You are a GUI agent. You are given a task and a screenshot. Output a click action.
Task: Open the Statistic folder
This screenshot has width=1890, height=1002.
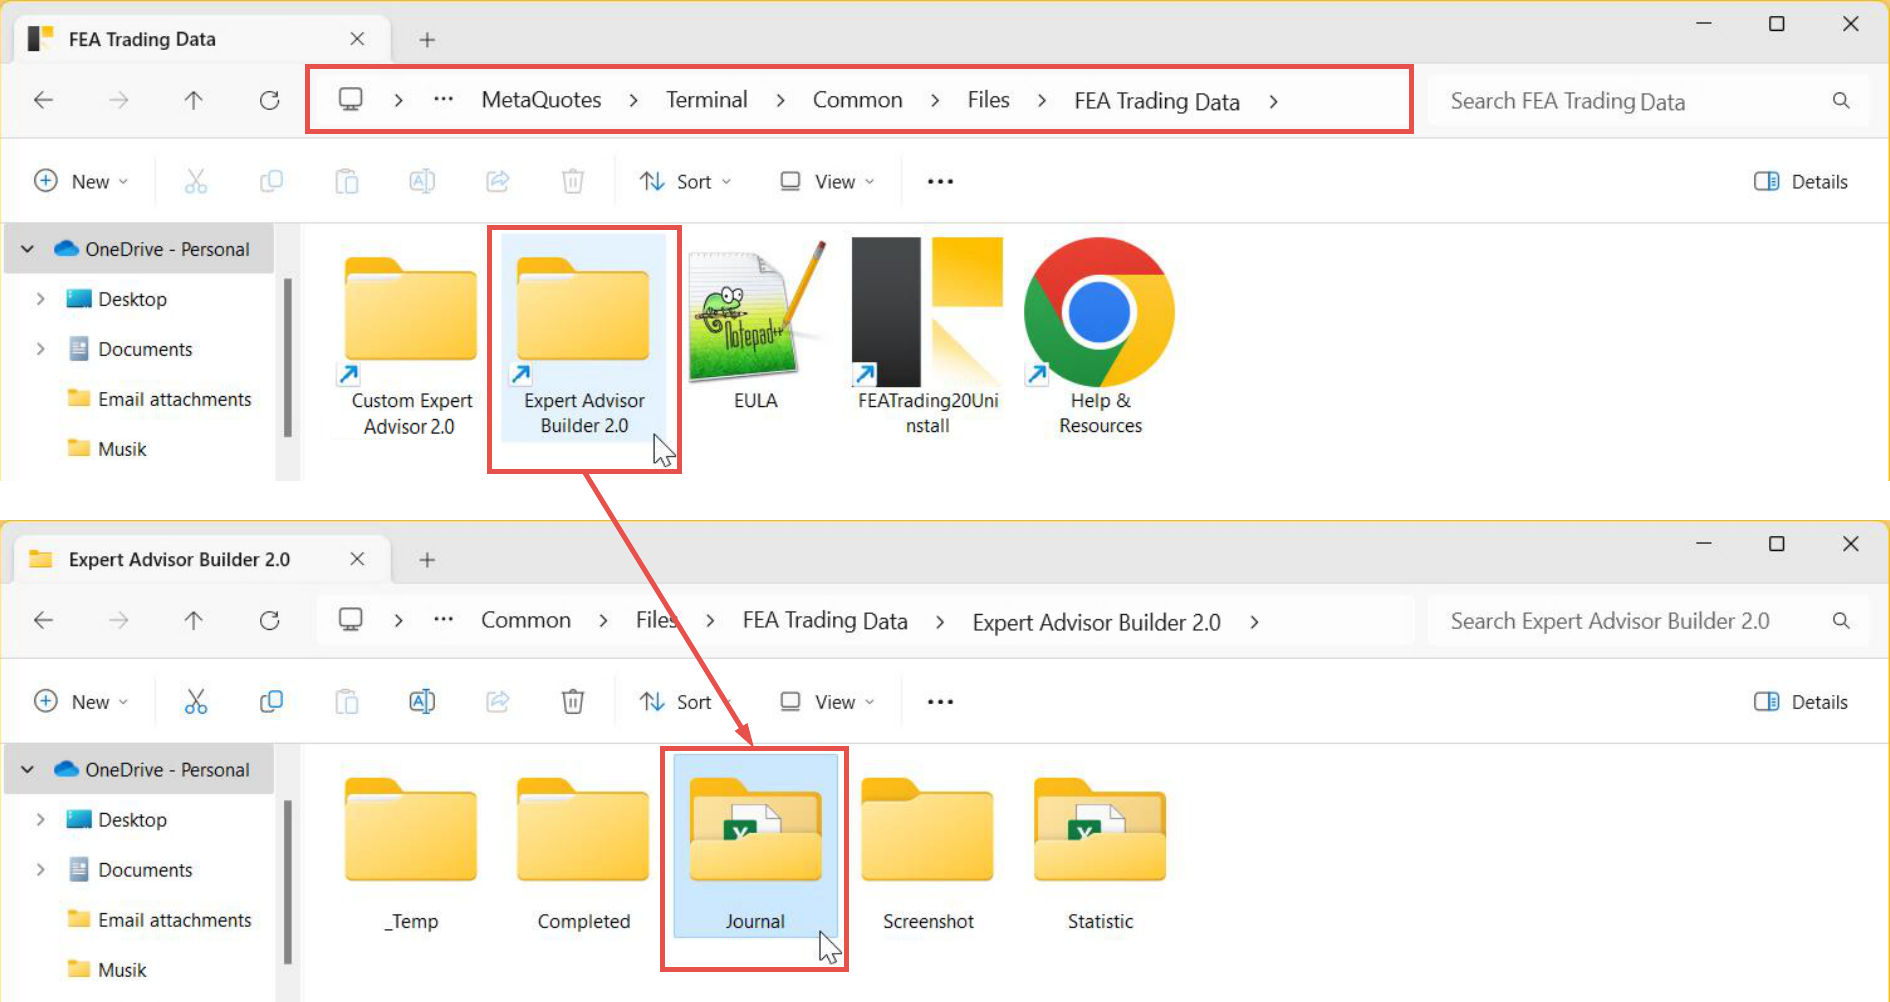(1100, 855)
